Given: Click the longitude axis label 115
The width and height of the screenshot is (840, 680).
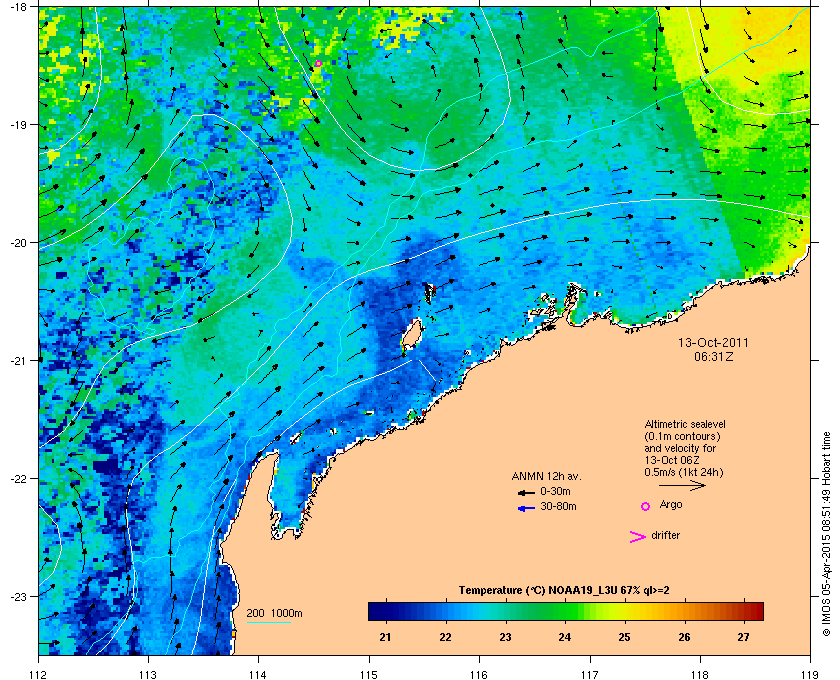Looking at the screenshot, I should [369, 674].
